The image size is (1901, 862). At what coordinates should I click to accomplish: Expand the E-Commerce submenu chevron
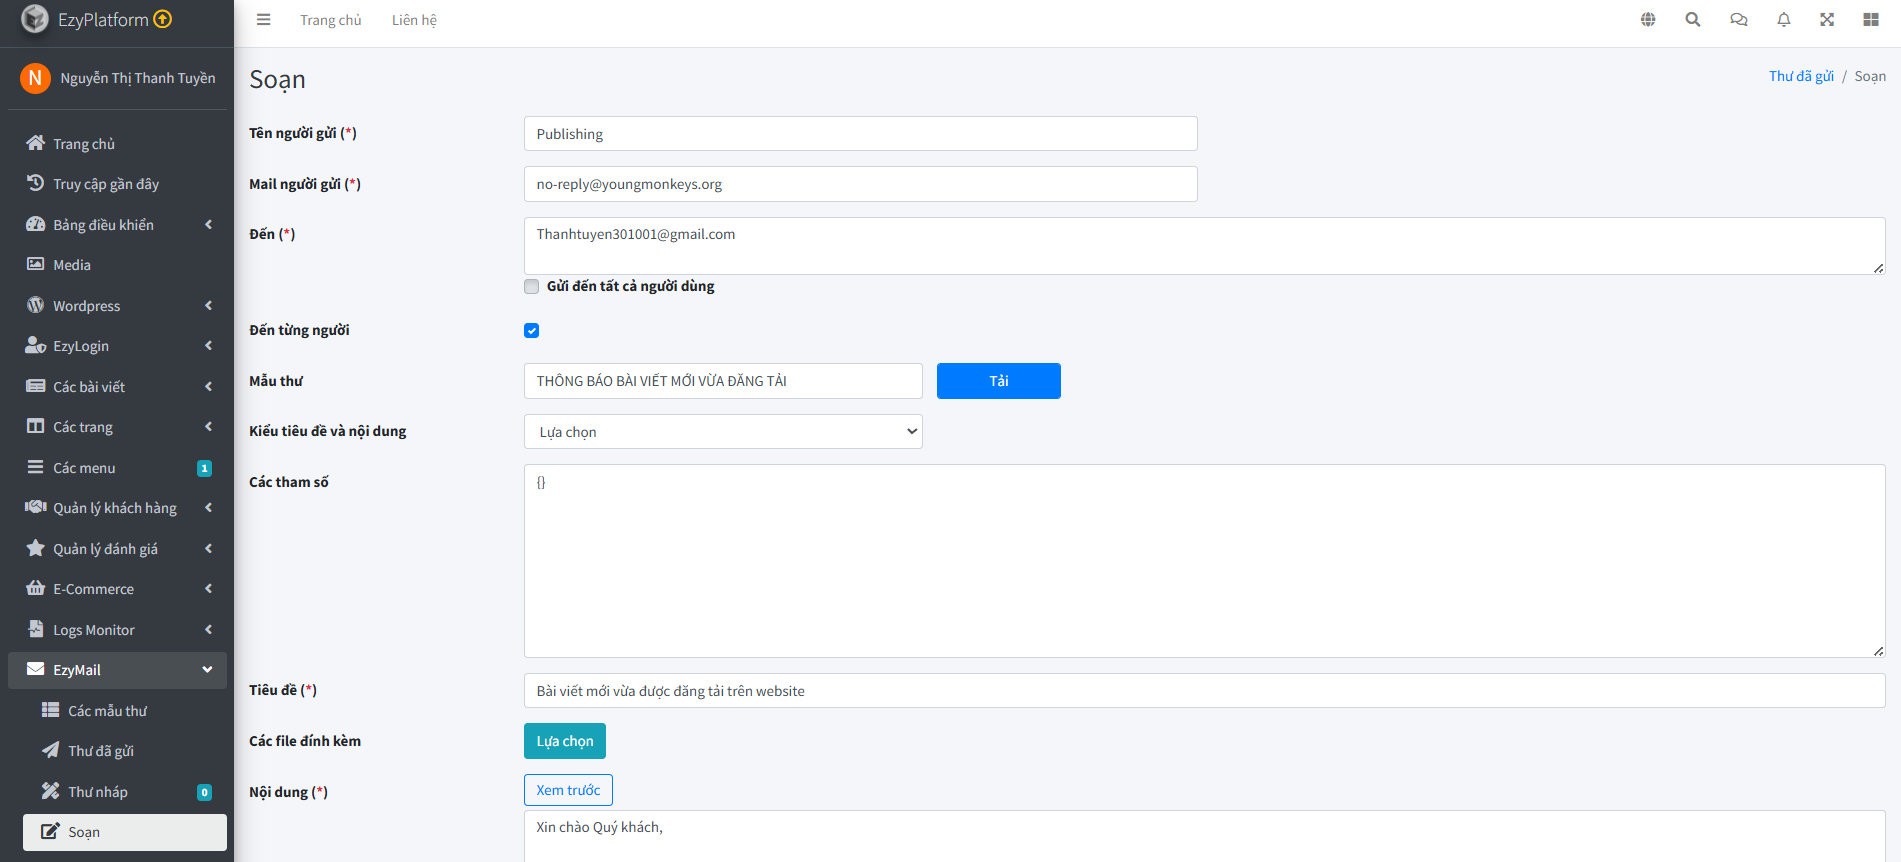click(208, 589)
